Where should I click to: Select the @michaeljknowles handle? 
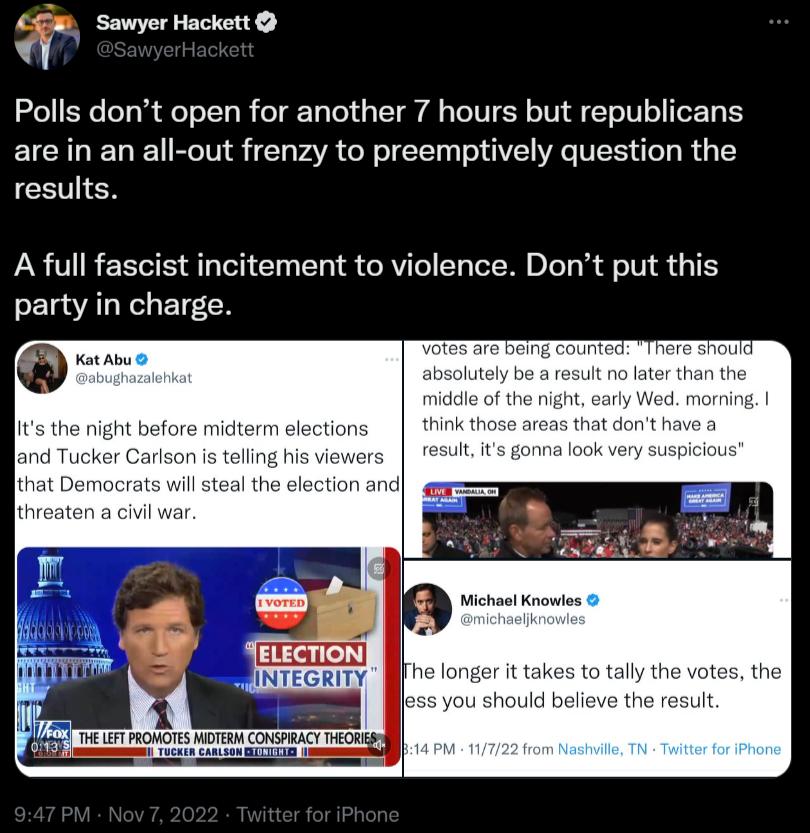click(x=523, y=618)
